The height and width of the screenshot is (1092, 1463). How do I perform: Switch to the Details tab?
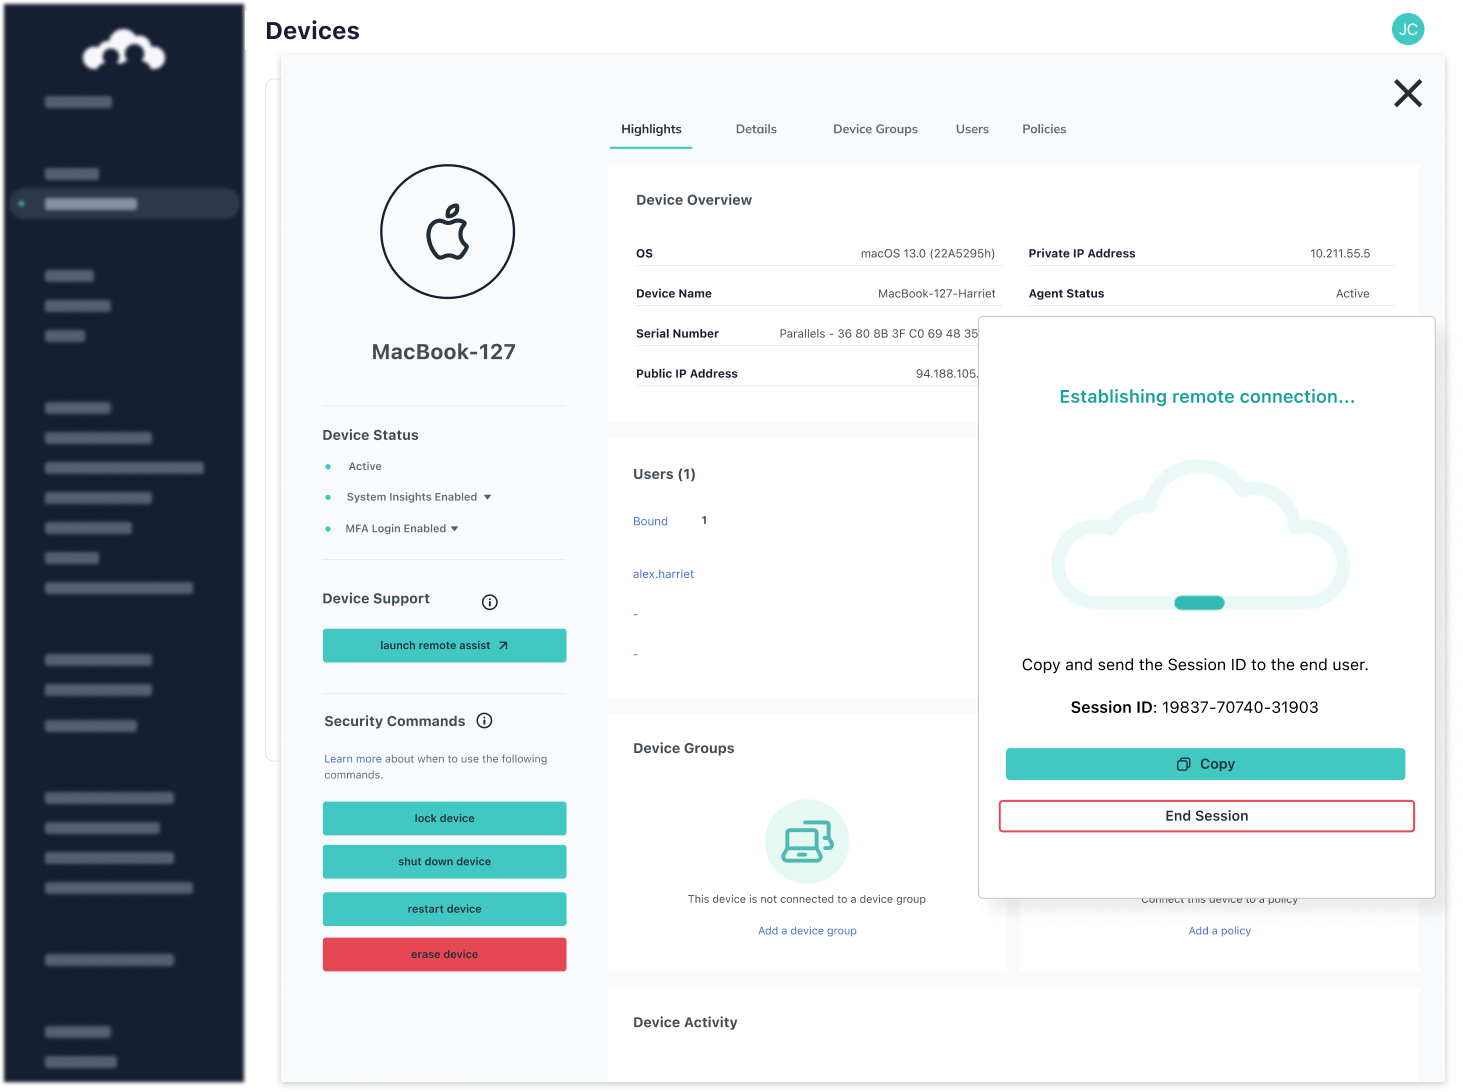[x=756, y=129]
